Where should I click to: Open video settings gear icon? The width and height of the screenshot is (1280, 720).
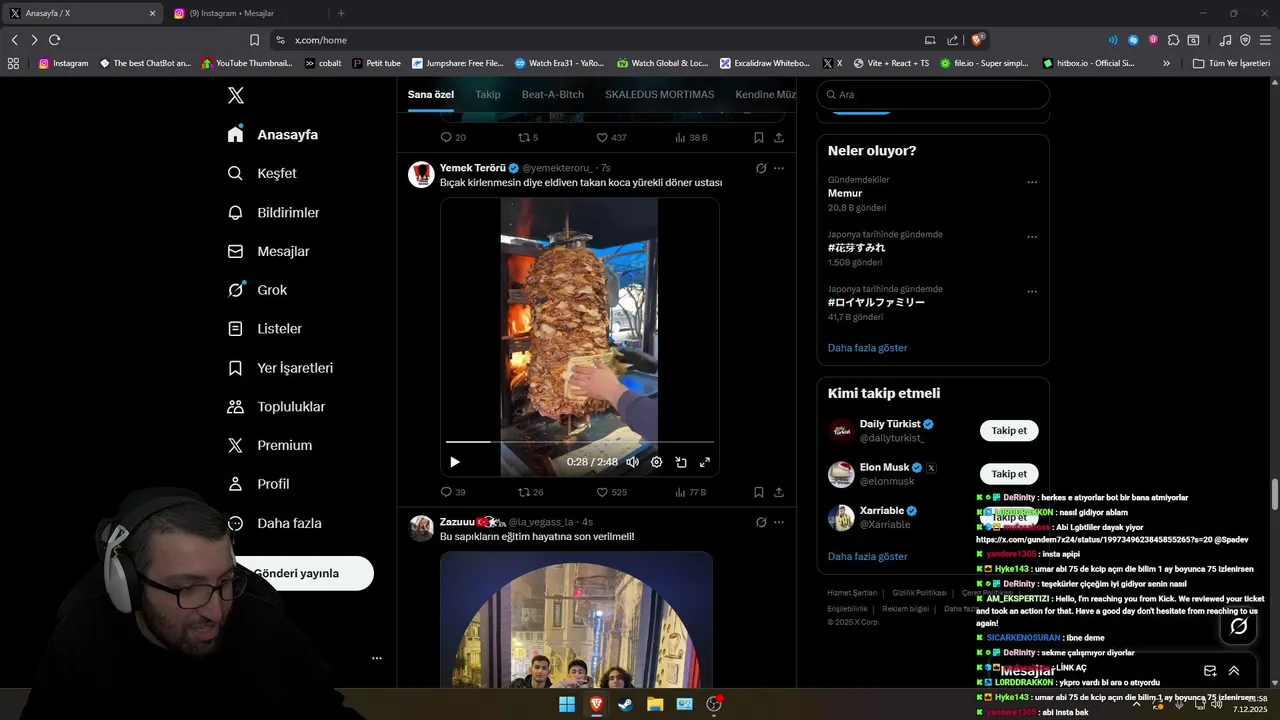657,462
